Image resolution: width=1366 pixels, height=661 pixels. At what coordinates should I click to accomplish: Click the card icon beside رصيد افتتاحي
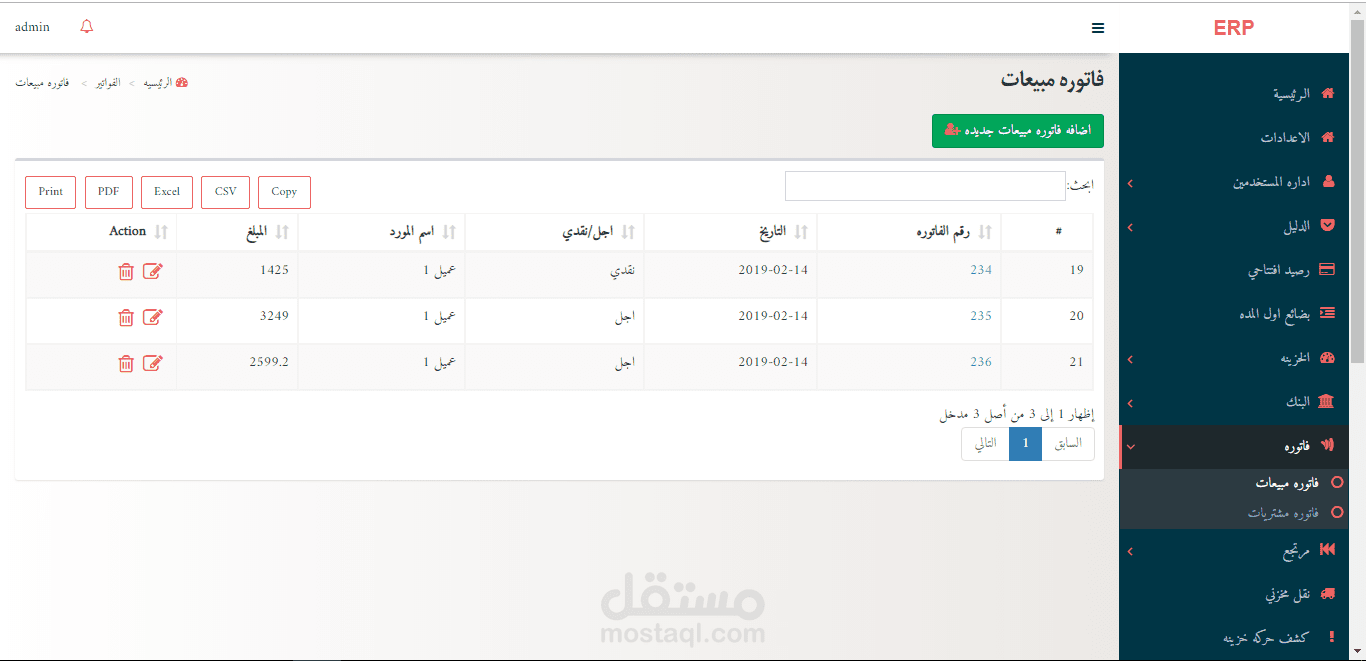point(1328,270)
